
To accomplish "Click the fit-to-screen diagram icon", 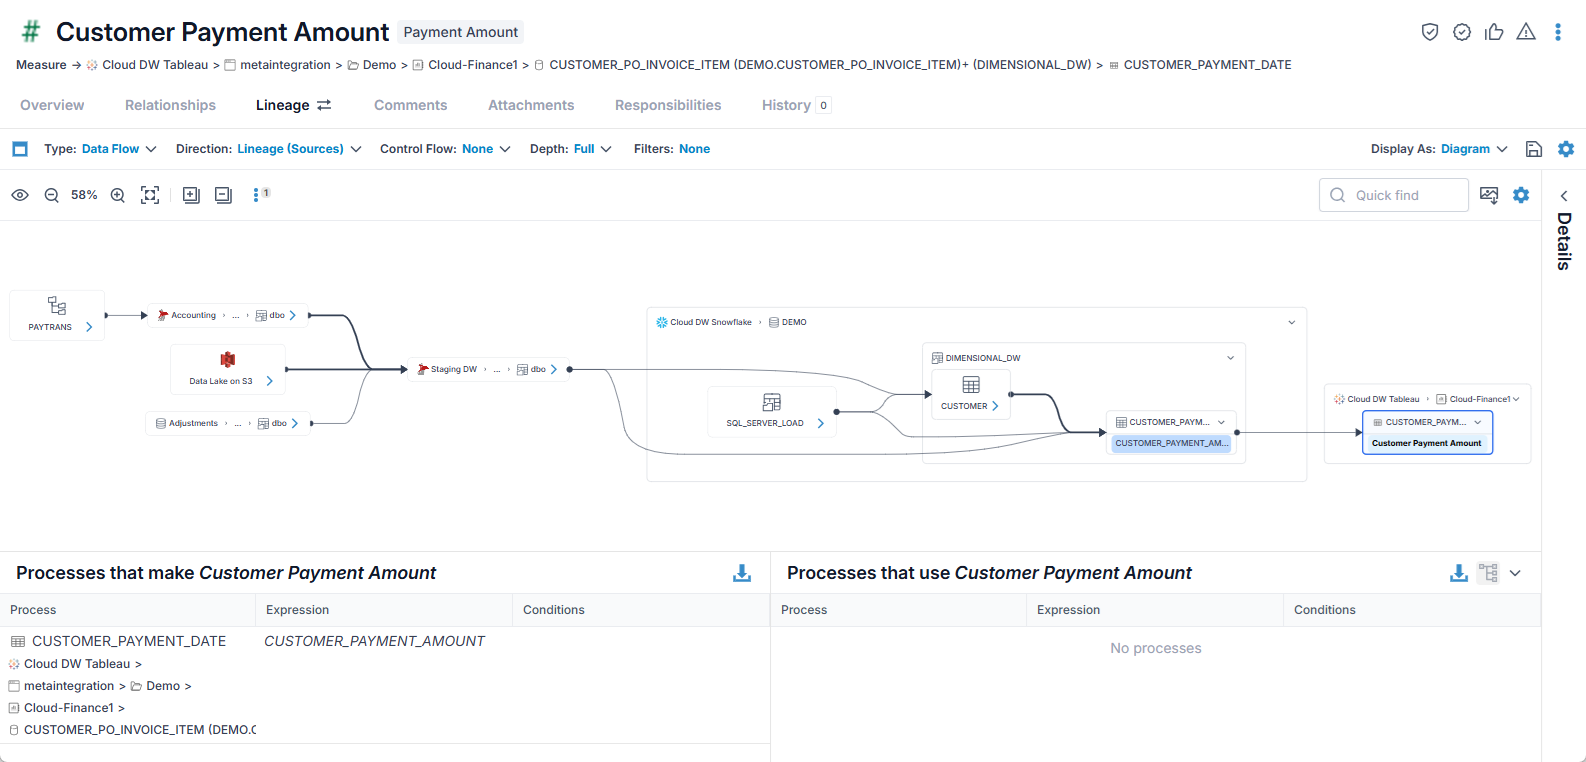I will (x=150, y=195).
